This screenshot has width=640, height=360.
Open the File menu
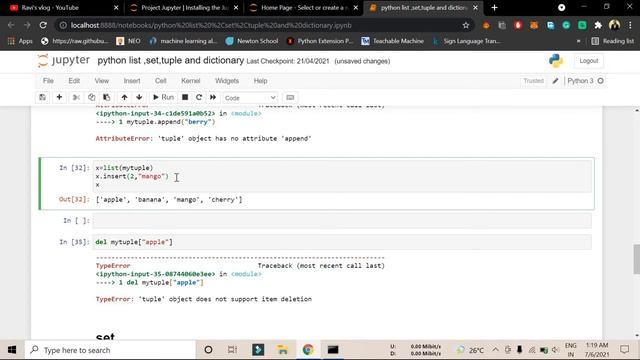pyautogui.click(x=48, y=81)
